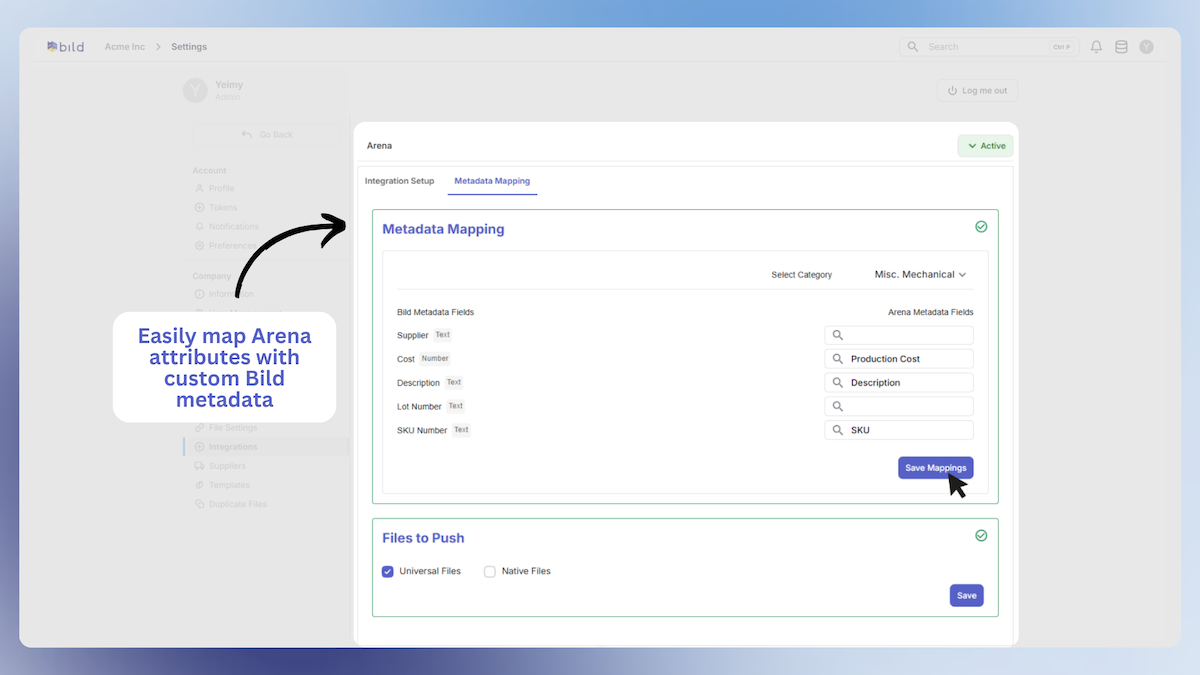The height and width of the screenshot is (675, 1200).
Task: Click the green checkmark icon beside Metadata Mapping heading
Action: (981, 227)
